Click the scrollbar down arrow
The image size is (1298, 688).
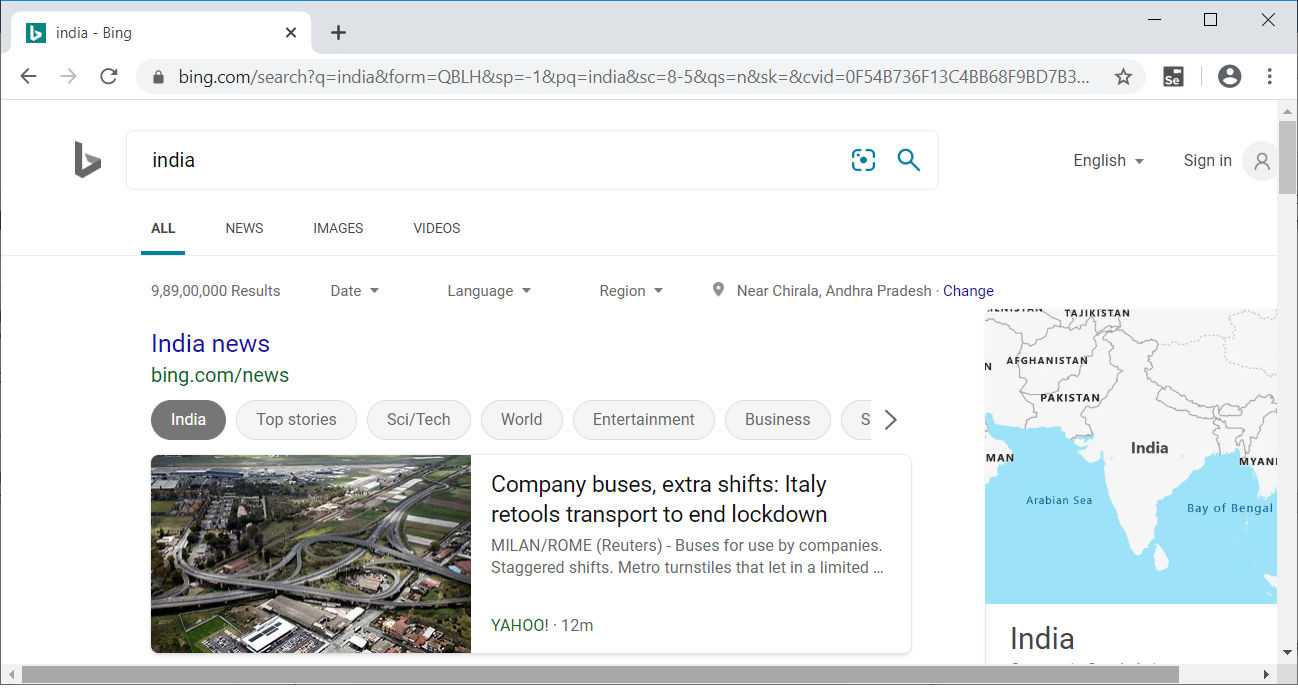click(x=1287, y=652)
